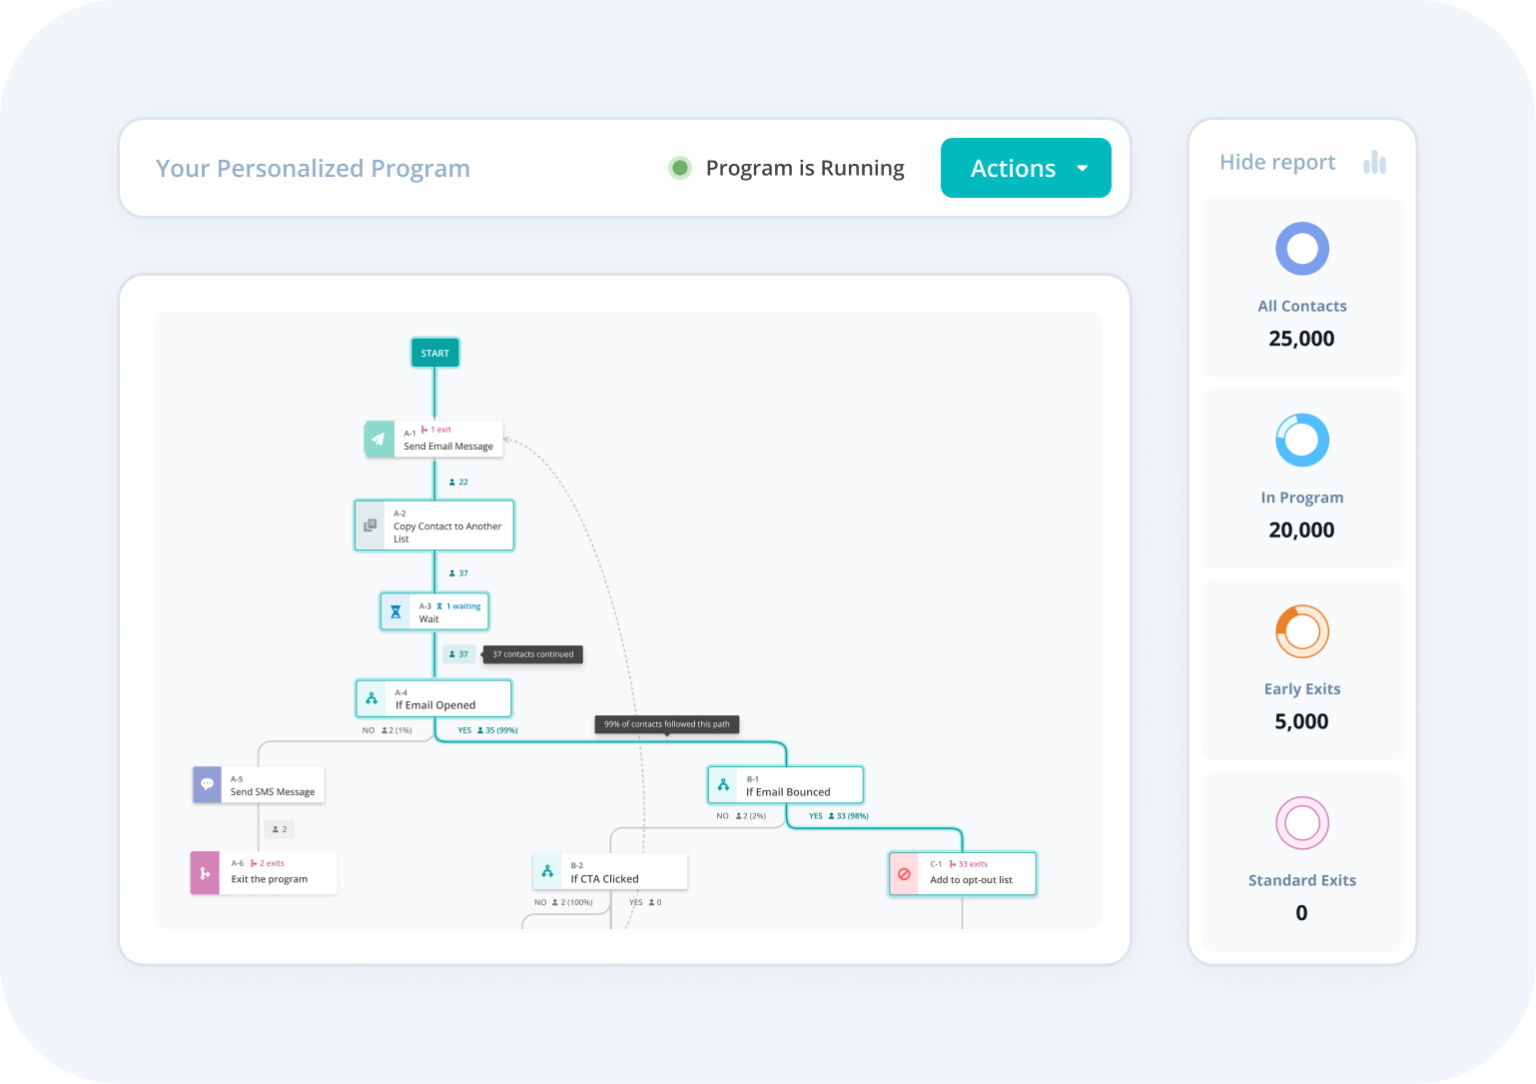Toggle the Program is Running status indicator
The height and width of the screenshot is (1084, 1536).
click(x=680, y=167)
